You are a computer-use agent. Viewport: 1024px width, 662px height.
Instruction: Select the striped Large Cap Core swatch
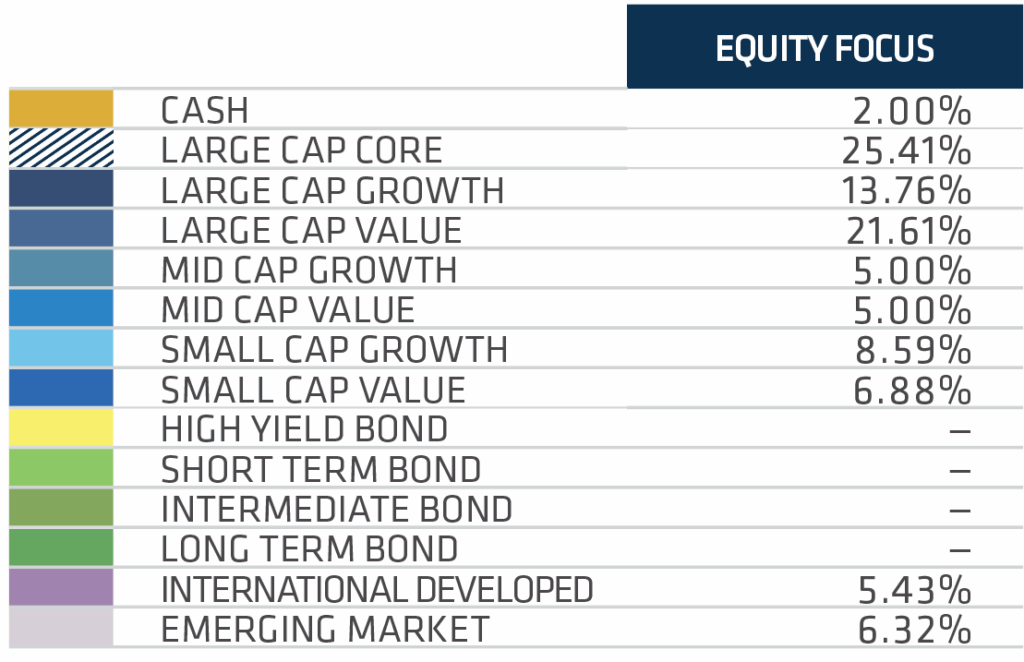point(61,149)
